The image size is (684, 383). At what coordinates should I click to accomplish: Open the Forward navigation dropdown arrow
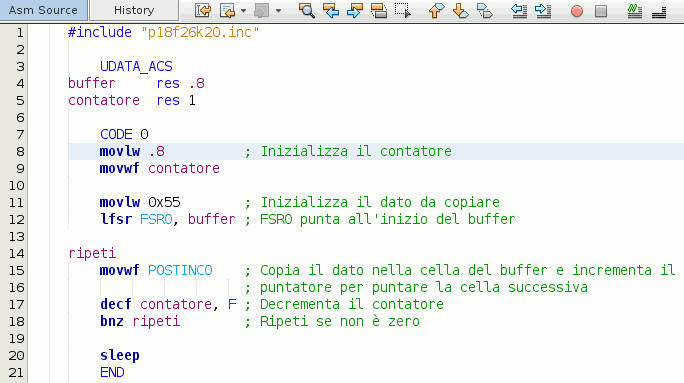click(278, 10)
